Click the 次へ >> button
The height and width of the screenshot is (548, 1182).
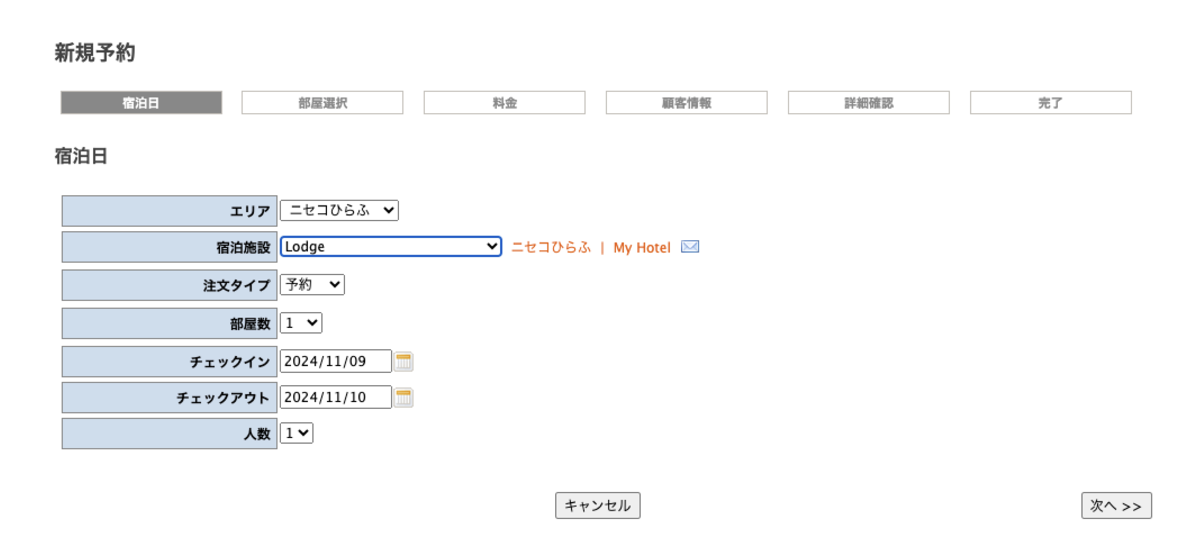coord(1116,506)
